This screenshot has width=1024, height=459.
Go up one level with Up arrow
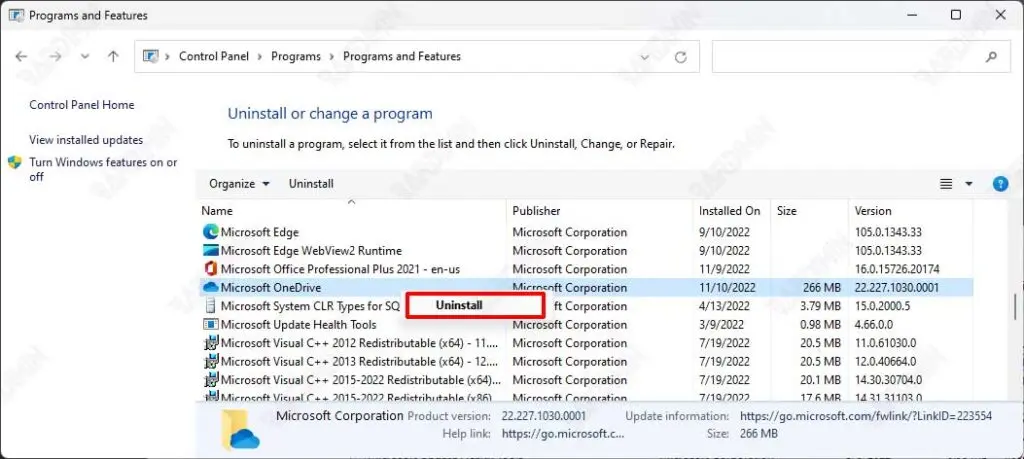[x=113, y=57]
